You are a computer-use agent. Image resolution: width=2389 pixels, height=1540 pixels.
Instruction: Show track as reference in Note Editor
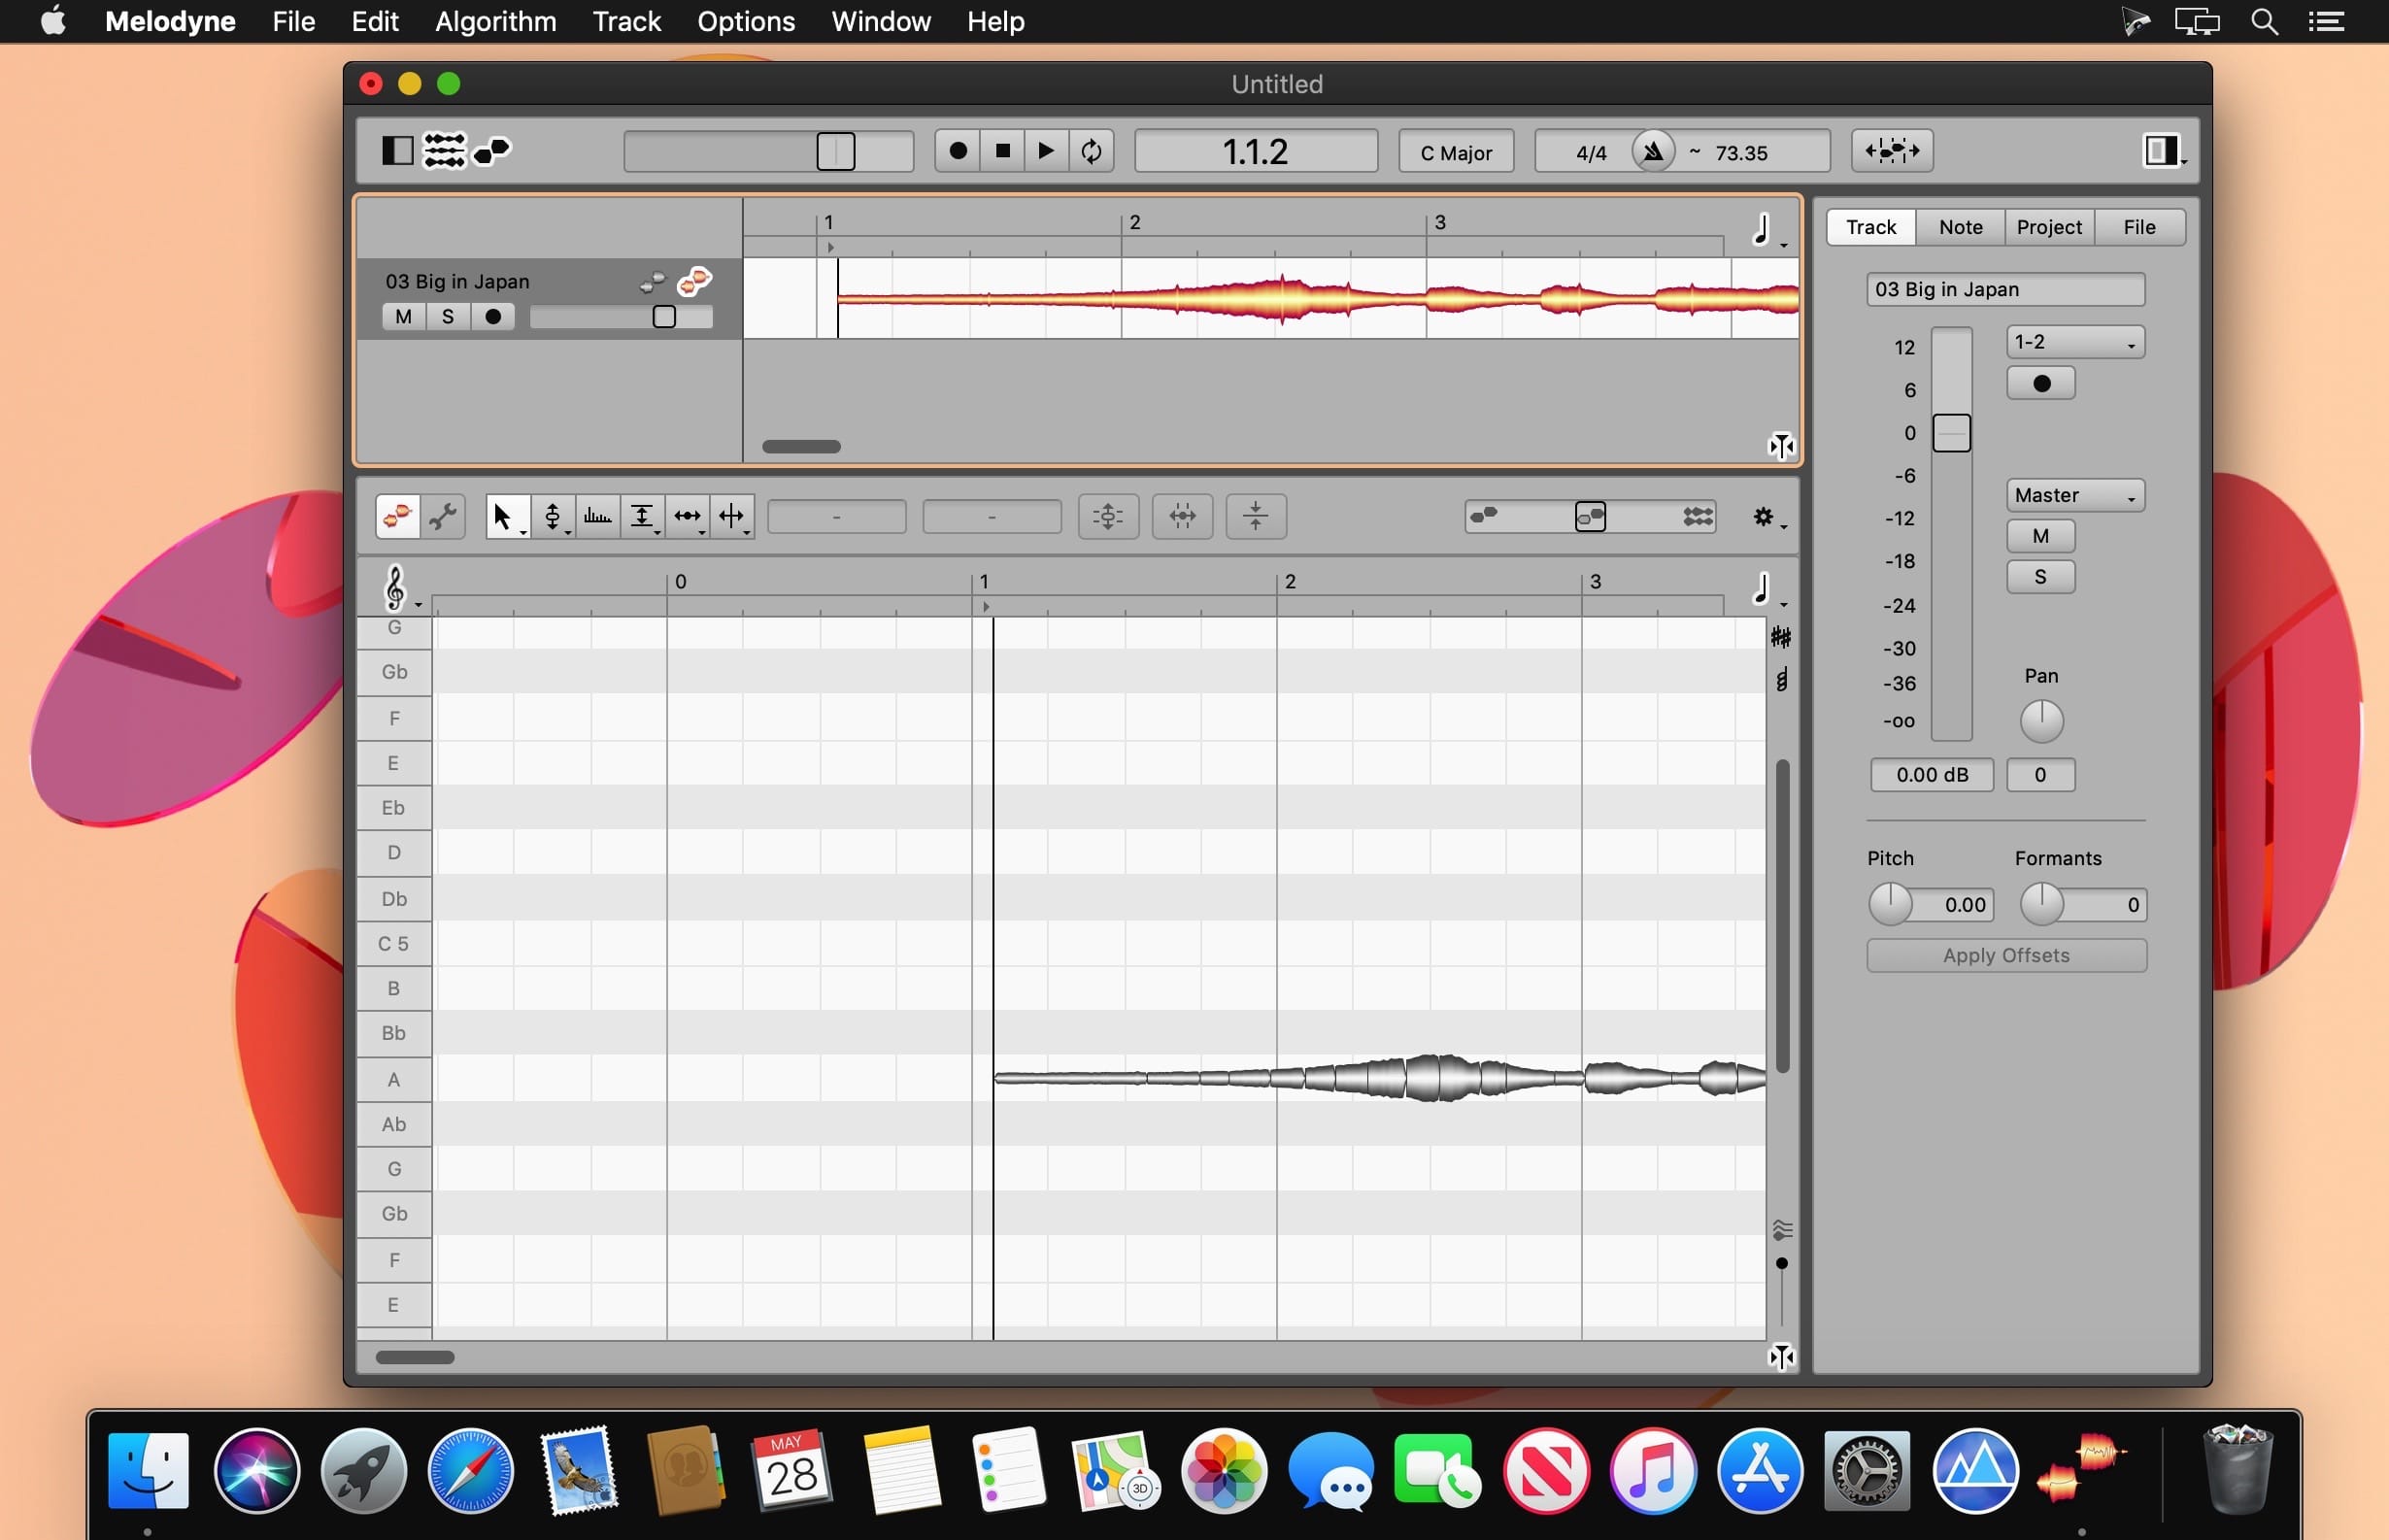tap(652, 283)
